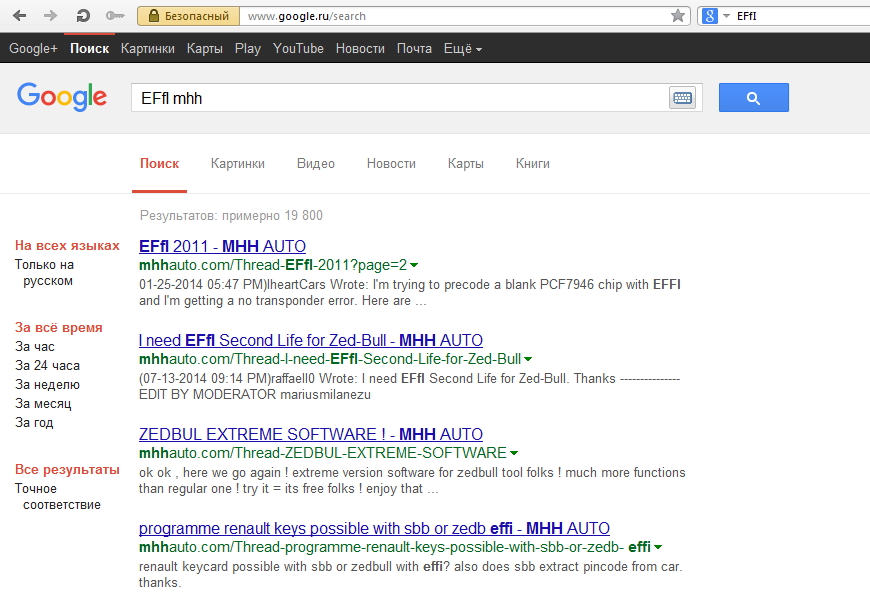
Task: Click the browser address bar URL
Action: coord(307,16)
